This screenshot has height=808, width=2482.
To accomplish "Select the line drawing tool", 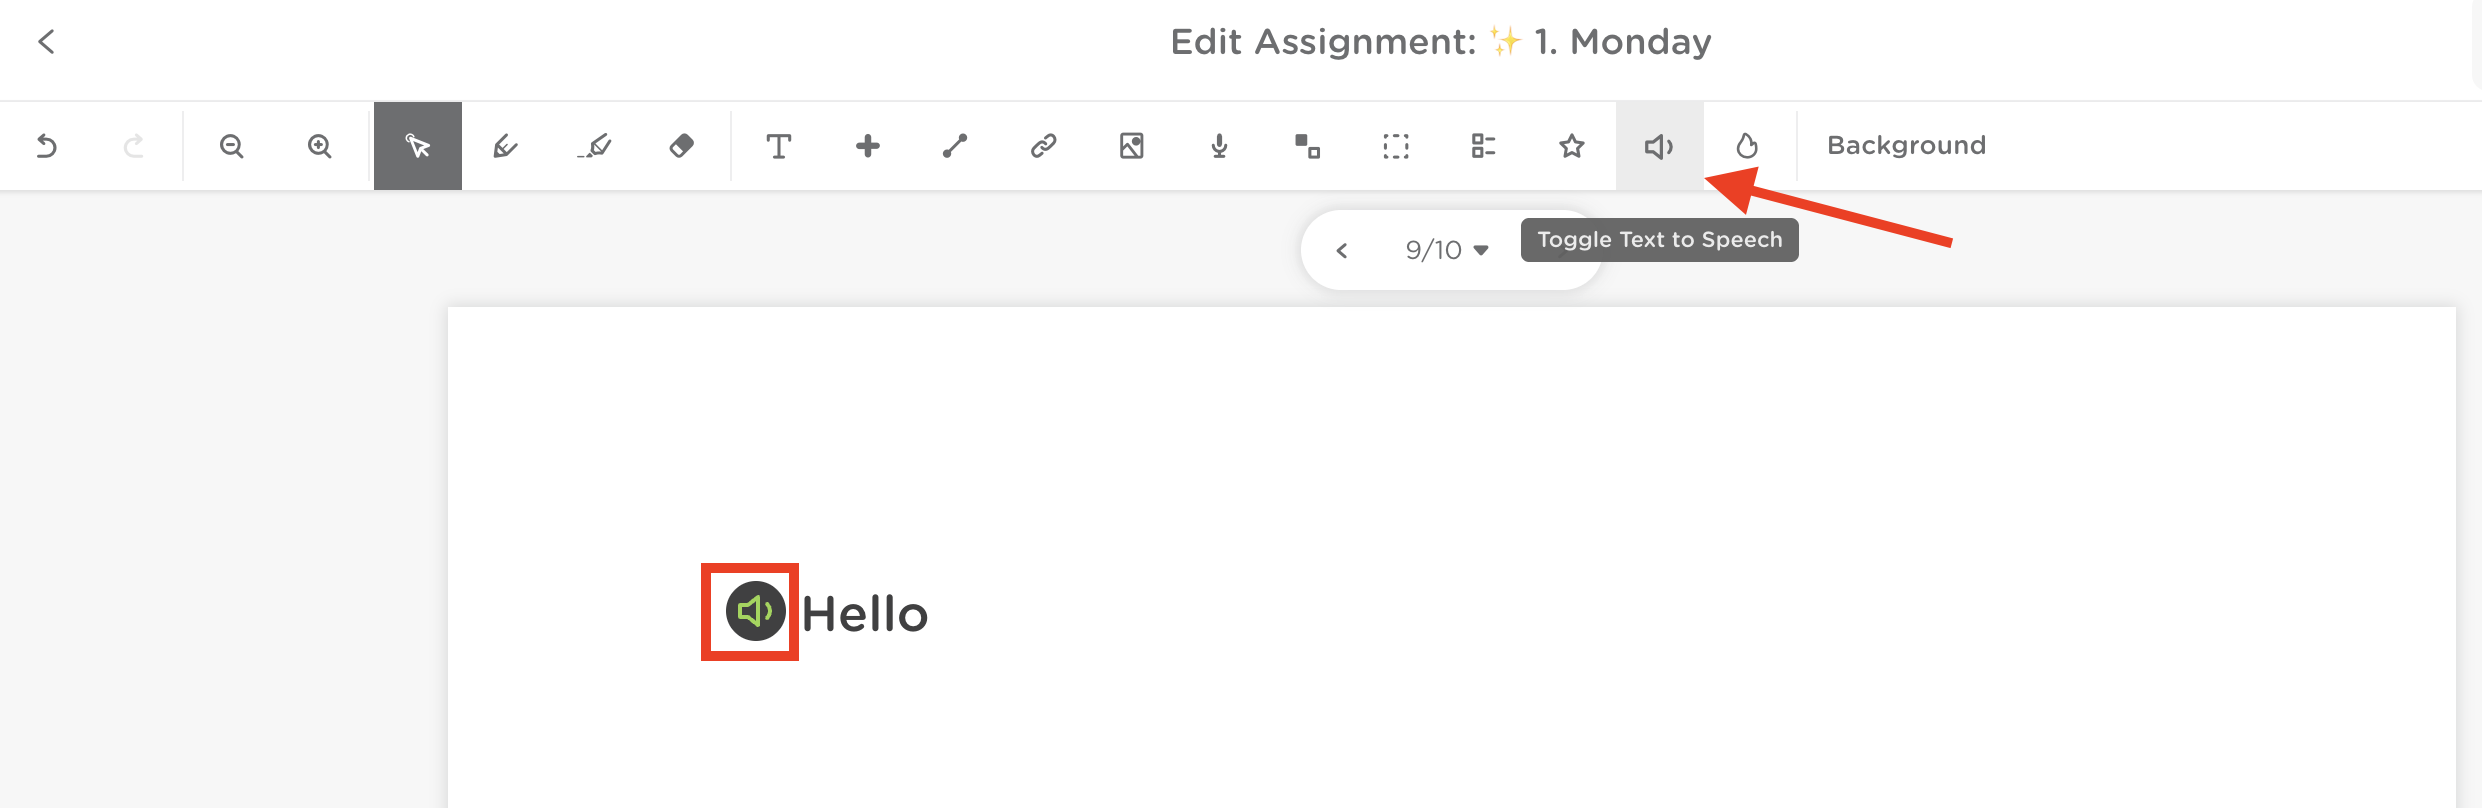I will click(x=955, y=146).
